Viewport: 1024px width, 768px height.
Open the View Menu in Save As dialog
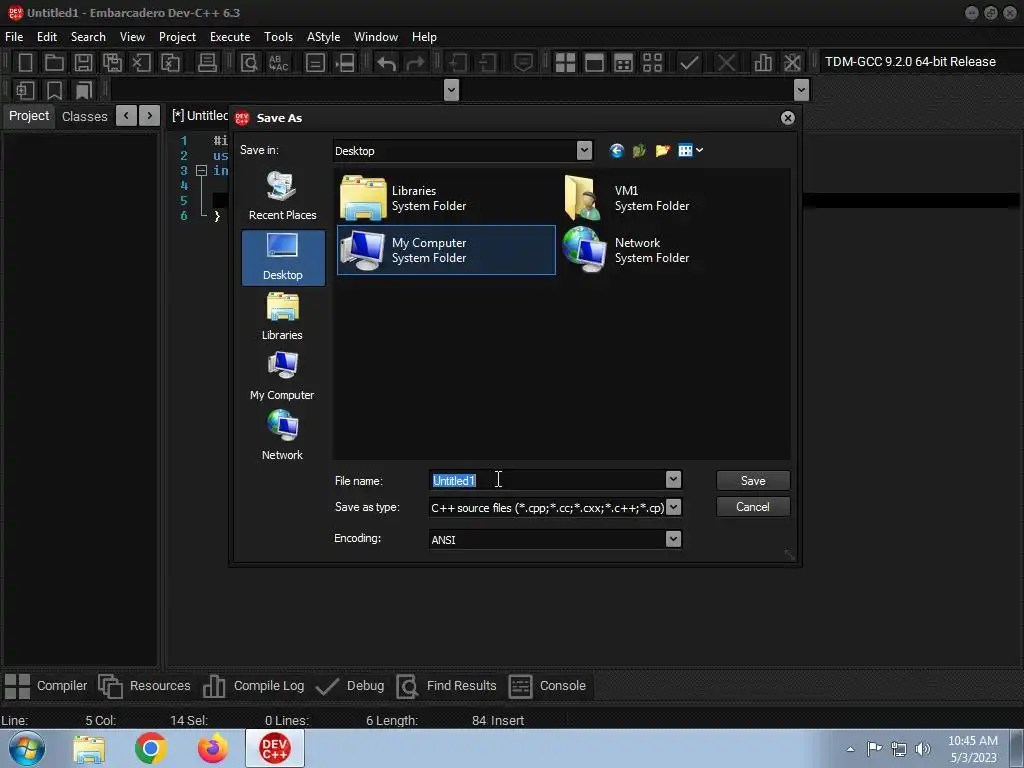(690, 151)
